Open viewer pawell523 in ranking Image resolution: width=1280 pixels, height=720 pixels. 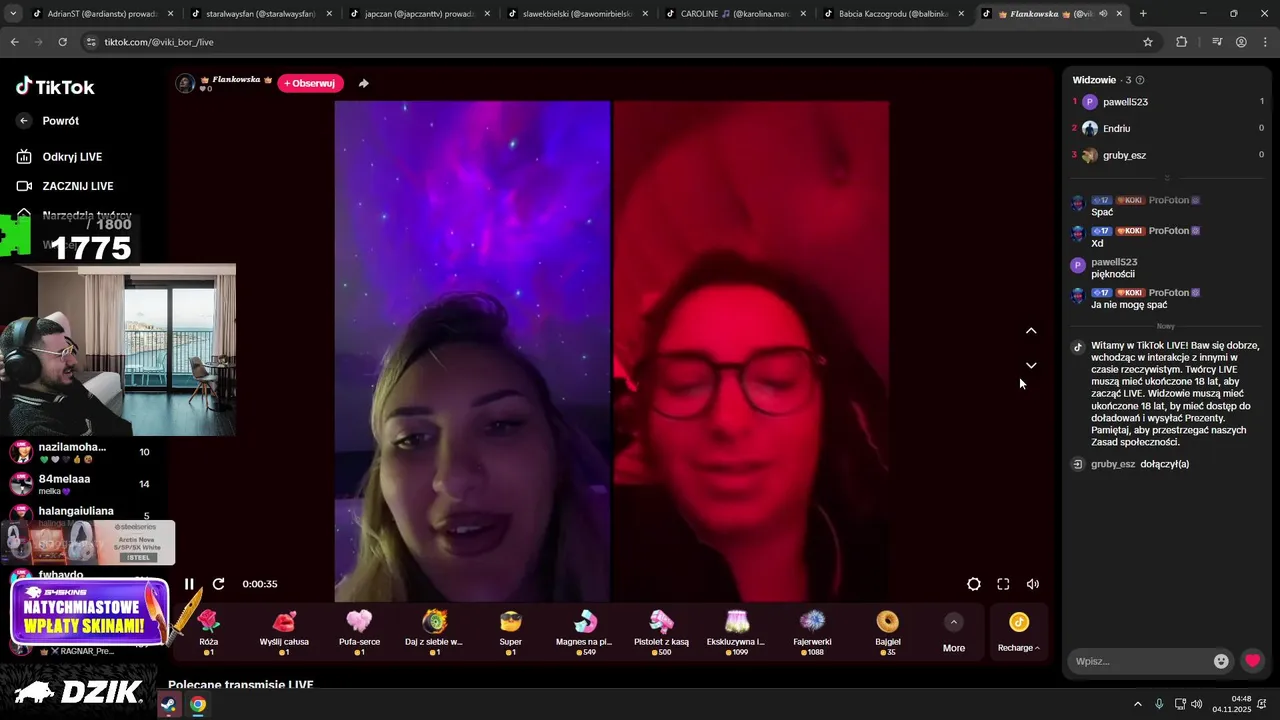[1168, 102]
